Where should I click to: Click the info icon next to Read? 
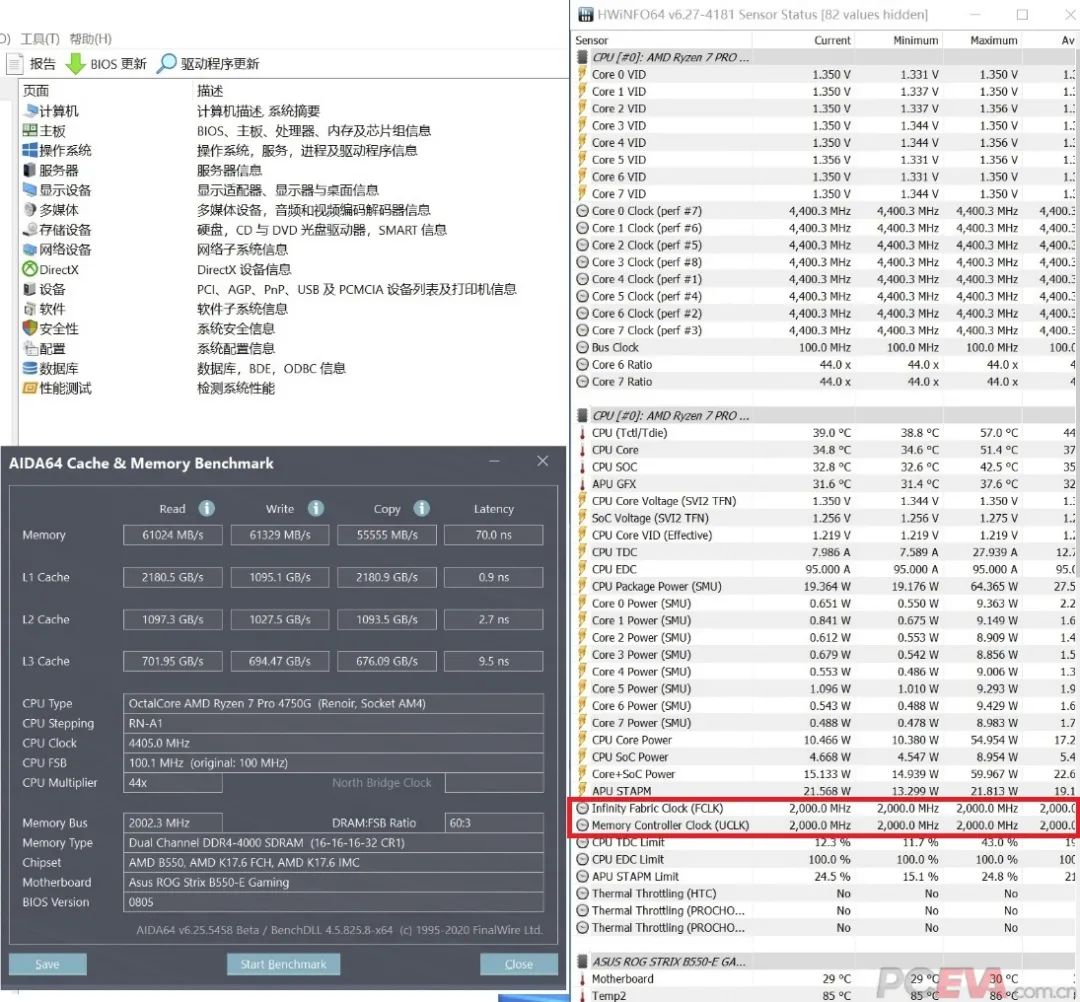point(206,508)
